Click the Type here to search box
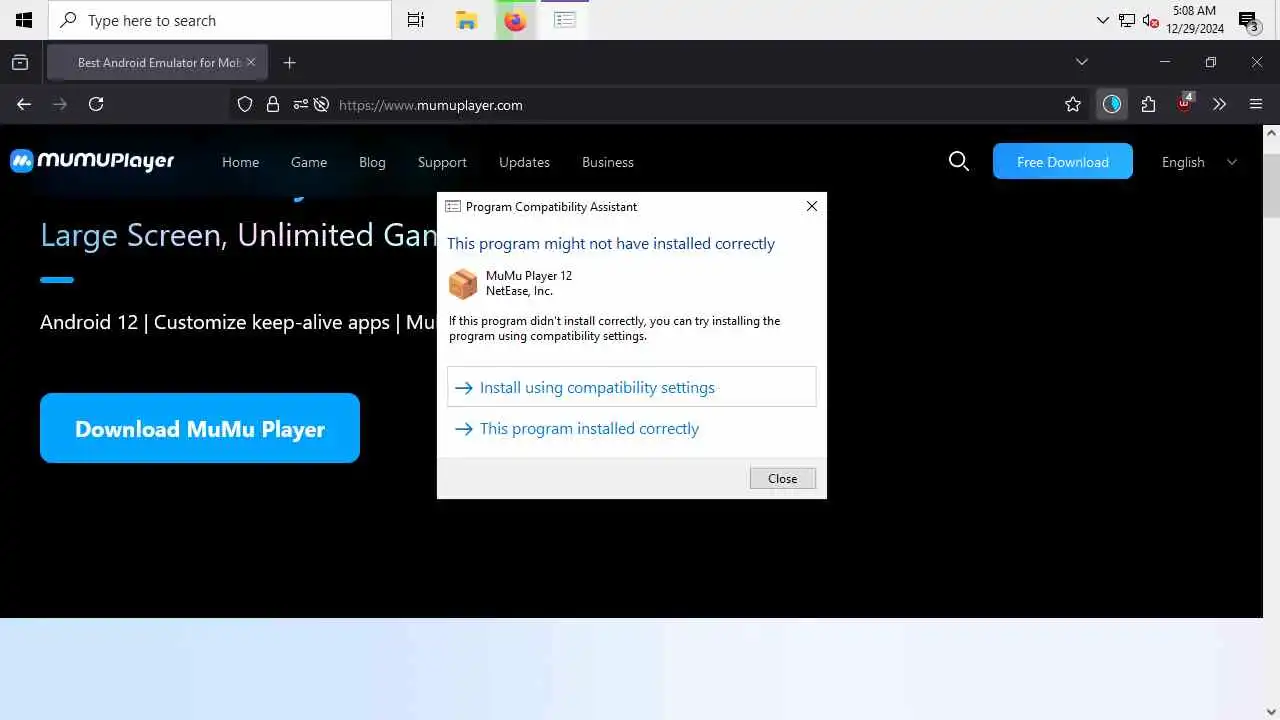 (220, 20)
